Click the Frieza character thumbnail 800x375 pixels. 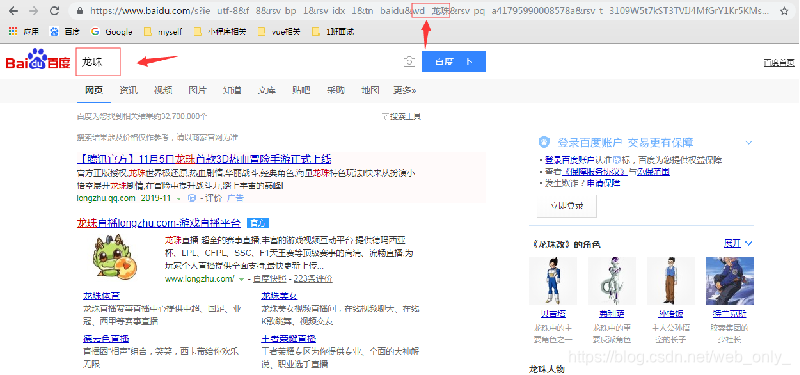point(612,281)
